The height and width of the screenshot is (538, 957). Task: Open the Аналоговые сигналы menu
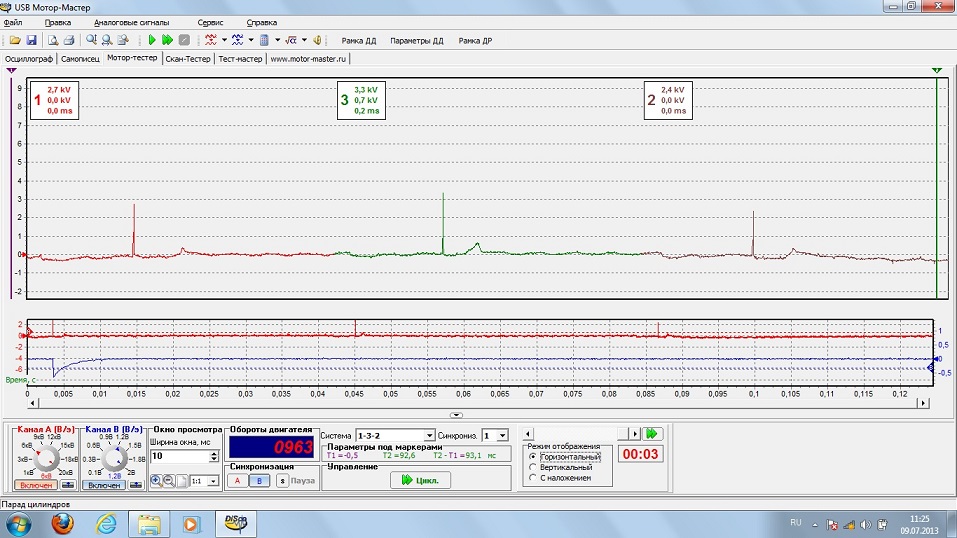(x=131, y=23)
